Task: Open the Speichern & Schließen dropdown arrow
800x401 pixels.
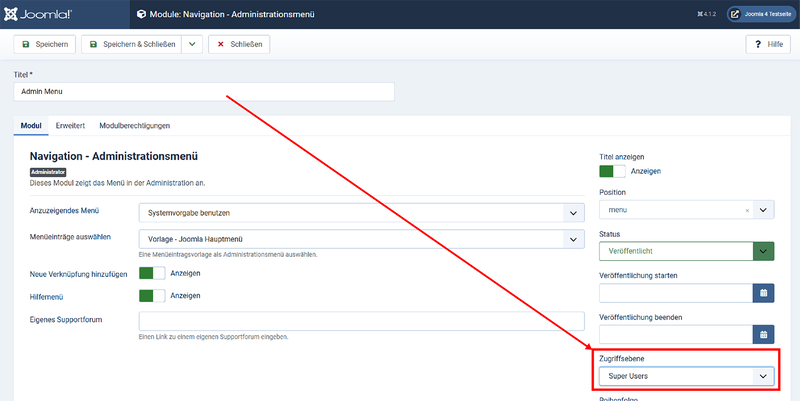Action: click(x=193, y=45)
